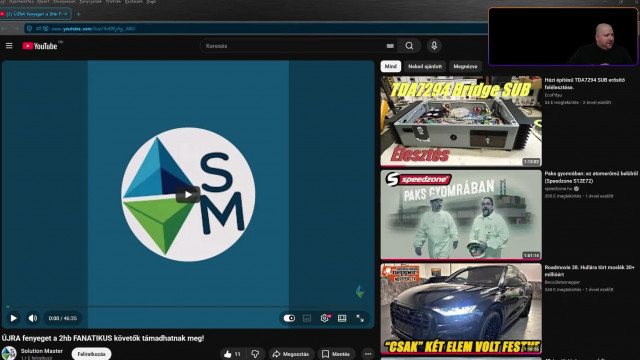Open the Könyvjelzők browser menu

click(x=91, y=2)
